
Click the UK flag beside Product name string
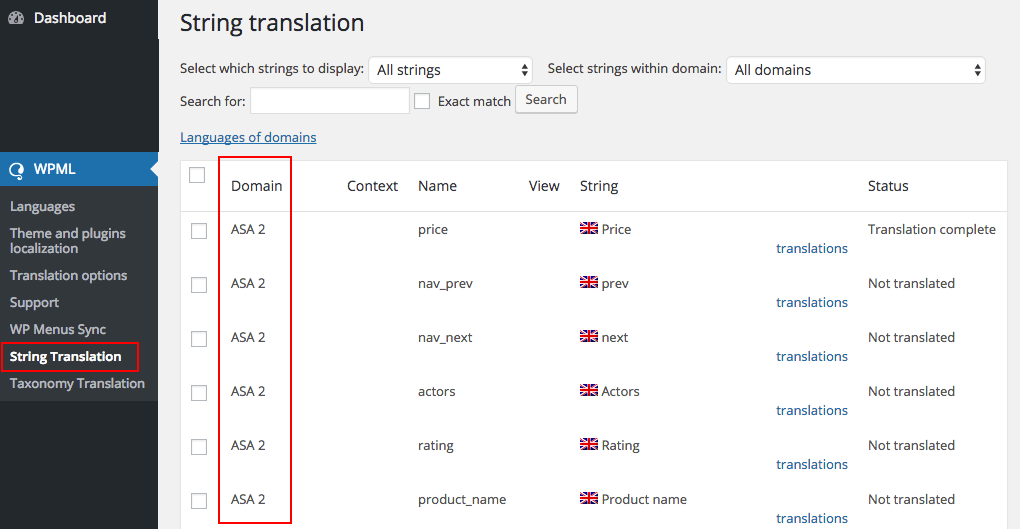(589, 498)
